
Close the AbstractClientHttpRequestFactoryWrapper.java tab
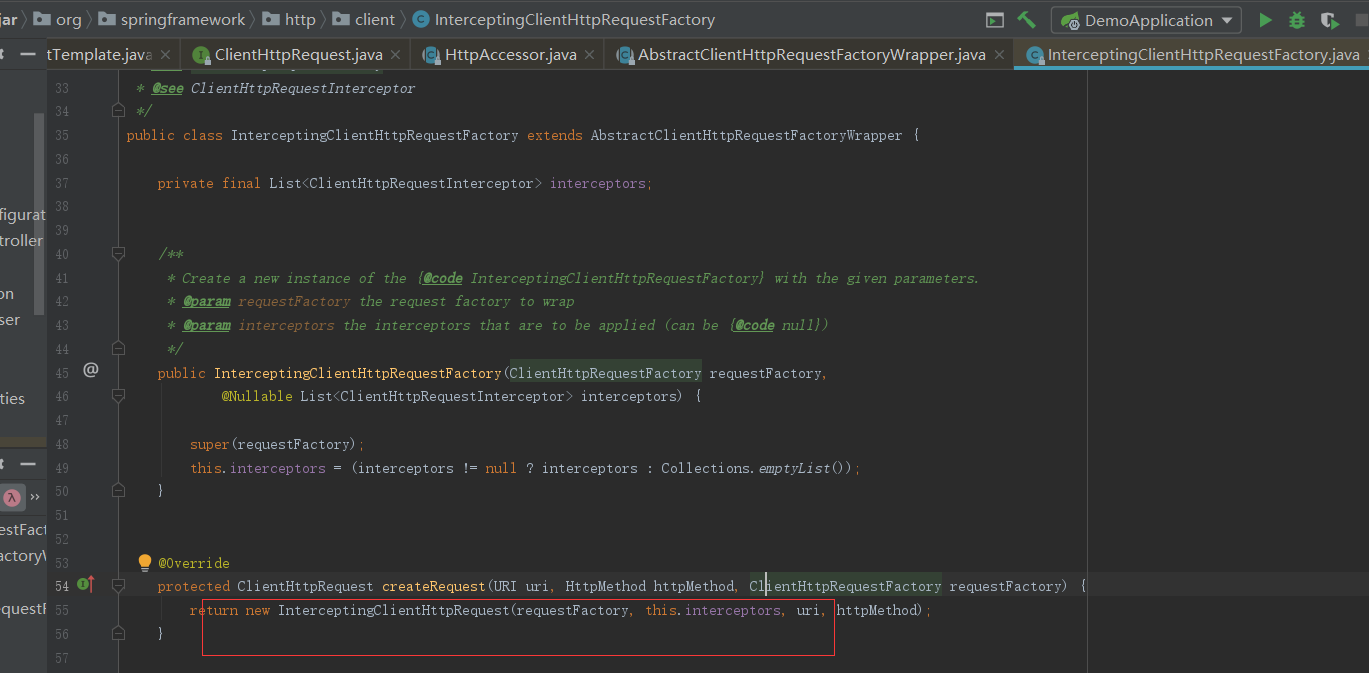point(999,55)
